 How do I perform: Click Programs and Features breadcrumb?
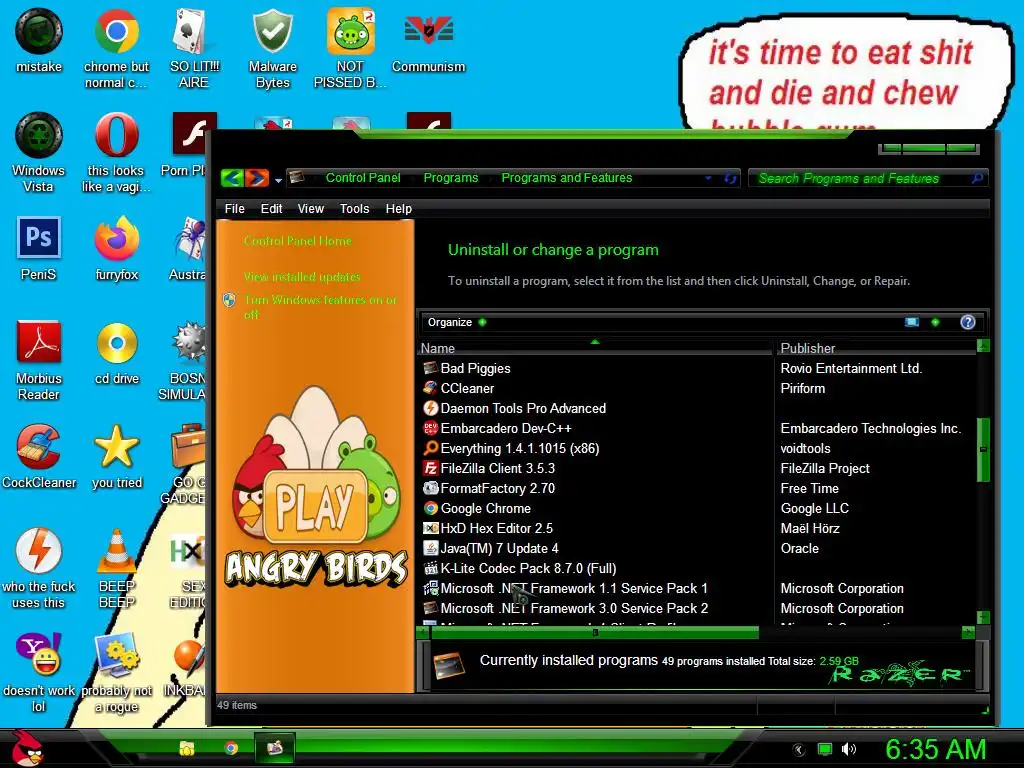(x=567, y=178)
